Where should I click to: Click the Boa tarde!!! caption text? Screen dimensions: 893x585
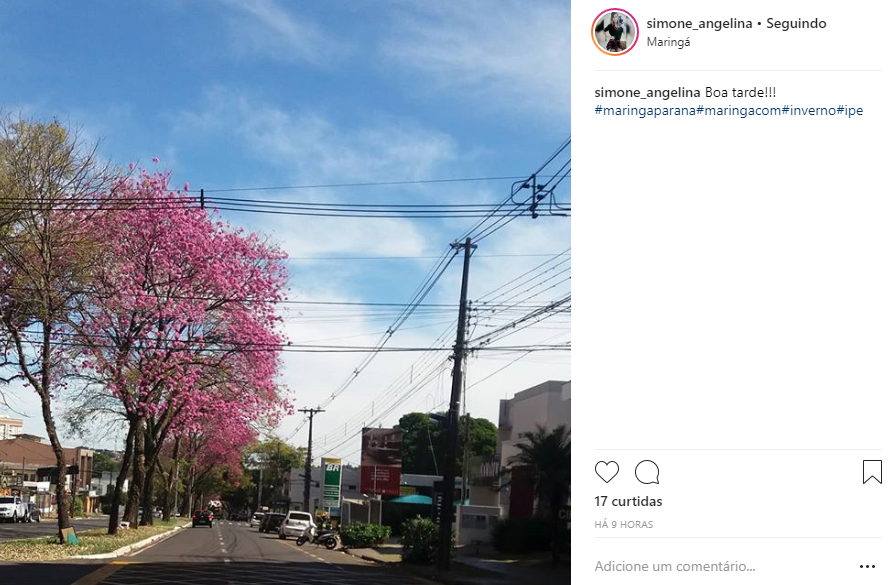click(x=740, y=92)
